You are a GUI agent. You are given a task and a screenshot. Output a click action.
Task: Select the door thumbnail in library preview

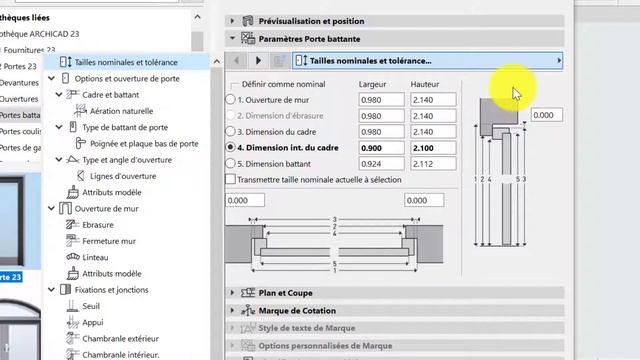pos(20,221)
